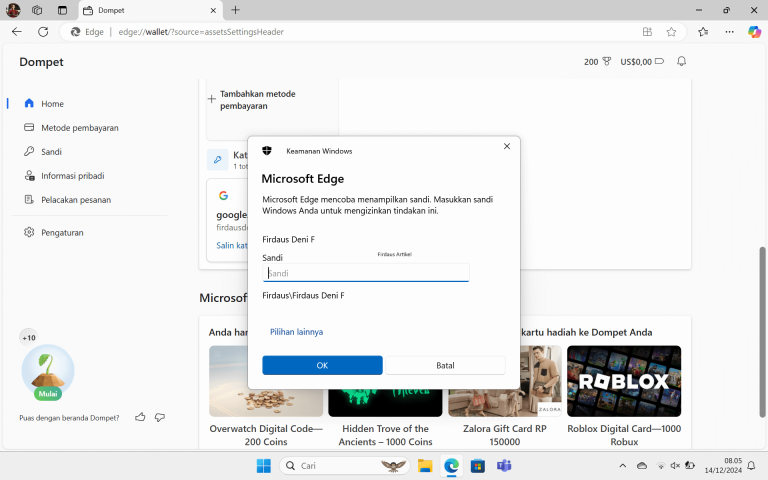Give thumbs up feedback for Dompet
768x480 pixels.
pyautogui.click(x=140, y=417)
